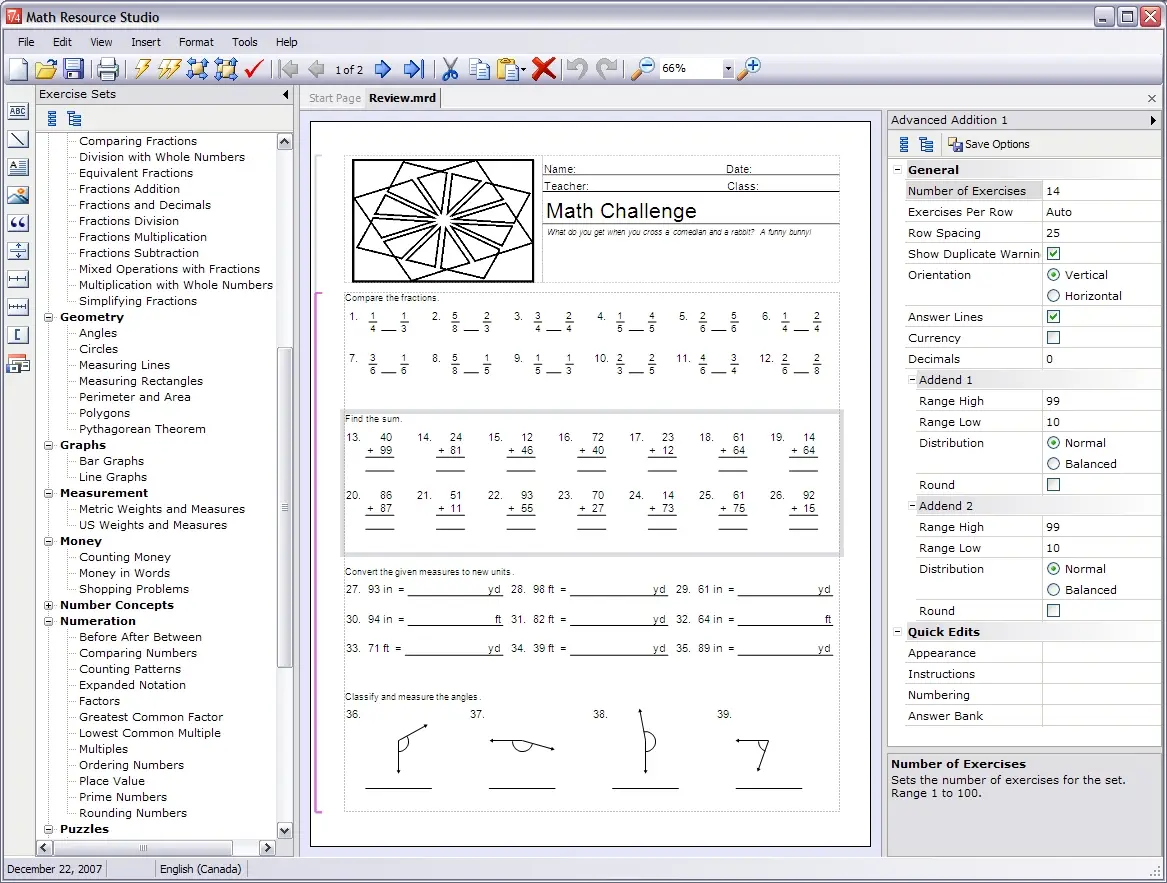
Task: Copy selection with the copy icon
Action: point(479,68)
